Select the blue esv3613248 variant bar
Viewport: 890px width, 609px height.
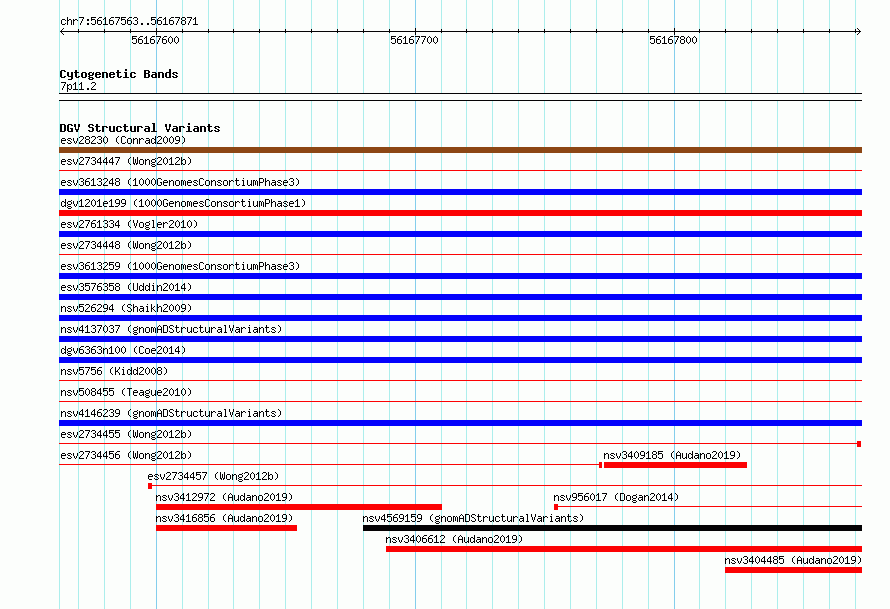click(460, 192)
